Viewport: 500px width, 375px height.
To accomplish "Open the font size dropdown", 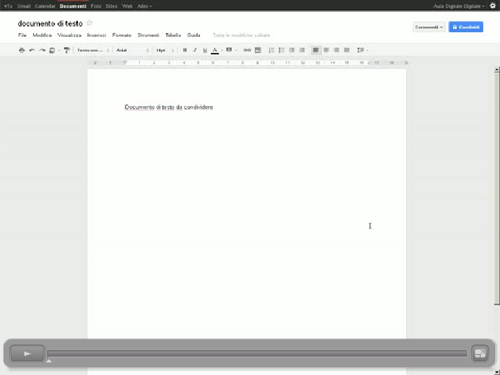I will (165, 50).
